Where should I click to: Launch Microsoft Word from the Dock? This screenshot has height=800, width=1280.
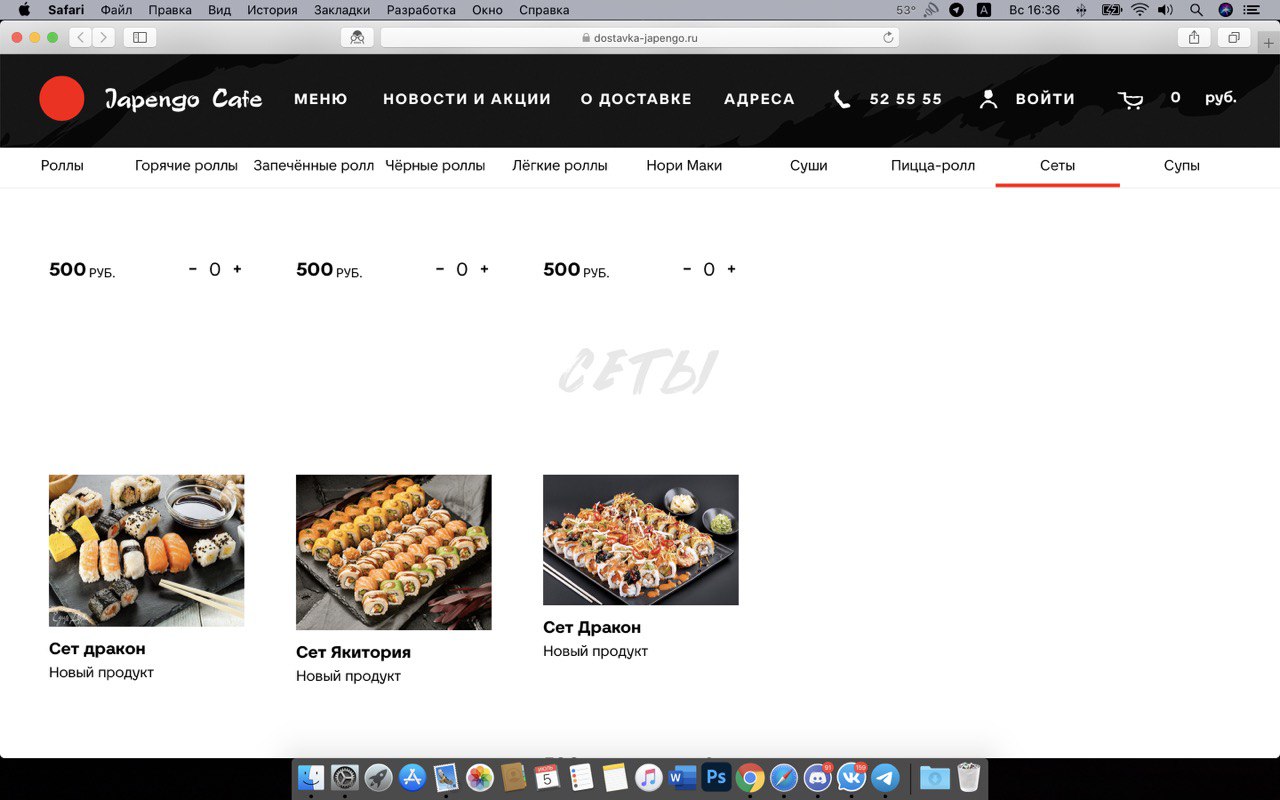tap(682, 777)
